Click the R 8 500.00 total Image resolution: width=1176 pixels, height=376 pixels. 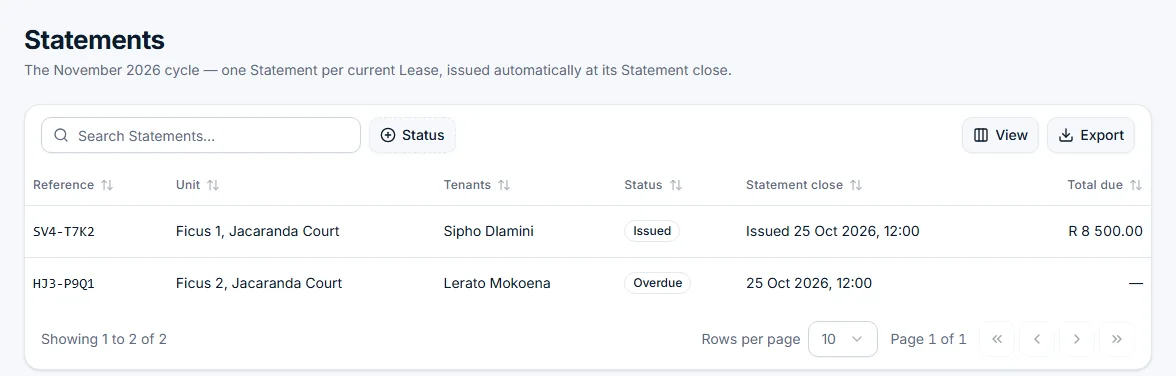click(1106, 231)
